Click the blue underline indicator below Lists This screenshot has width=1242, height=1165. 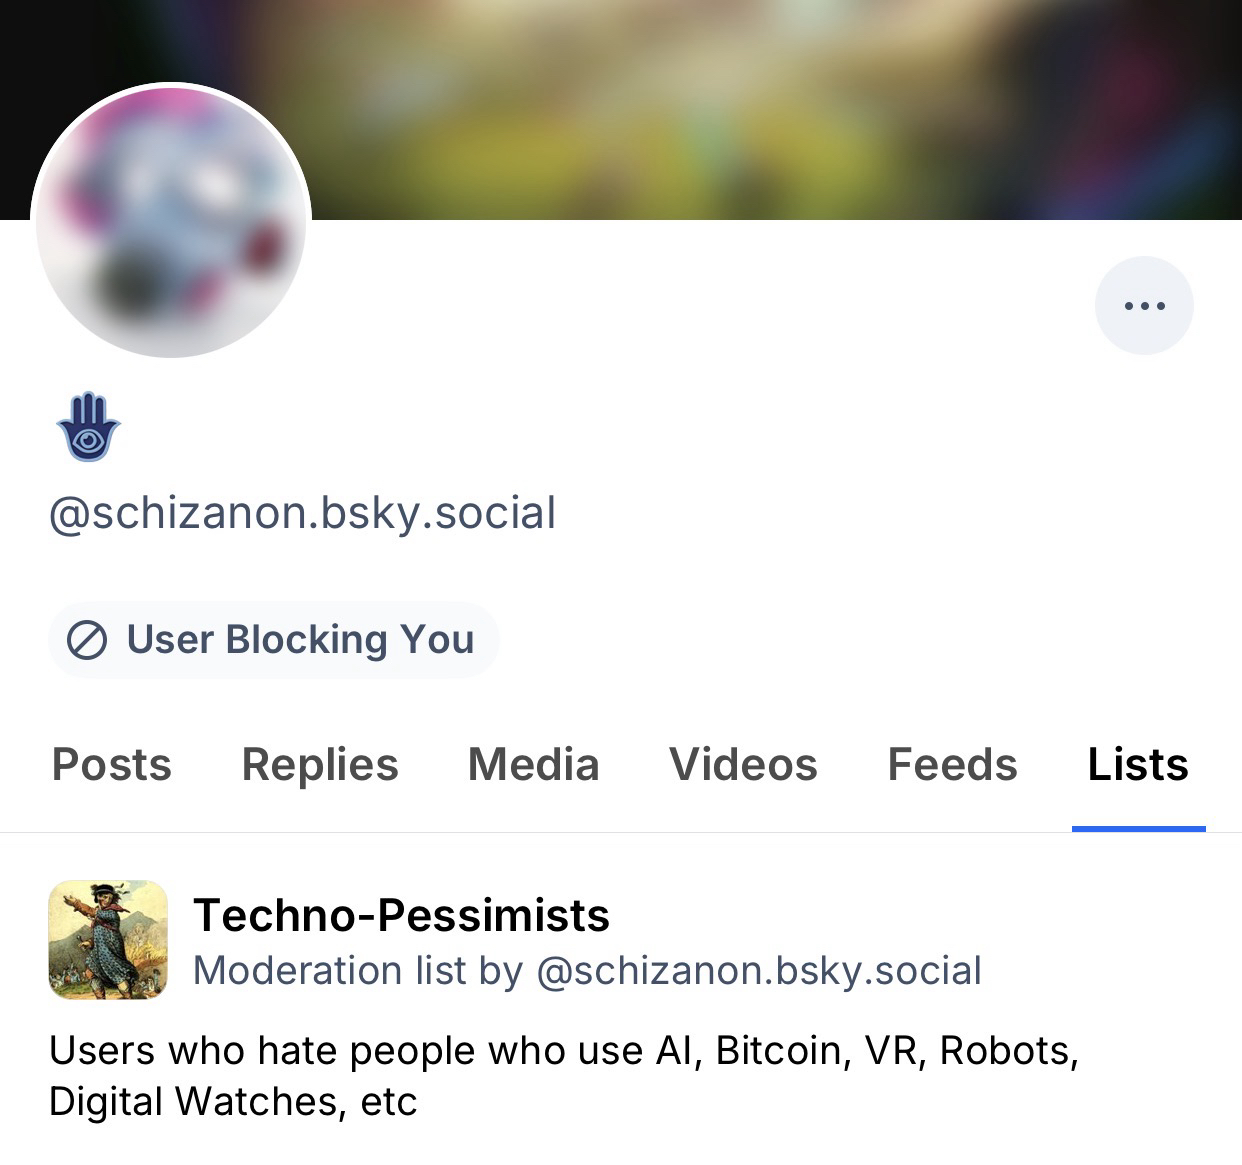coord(1138,829)
